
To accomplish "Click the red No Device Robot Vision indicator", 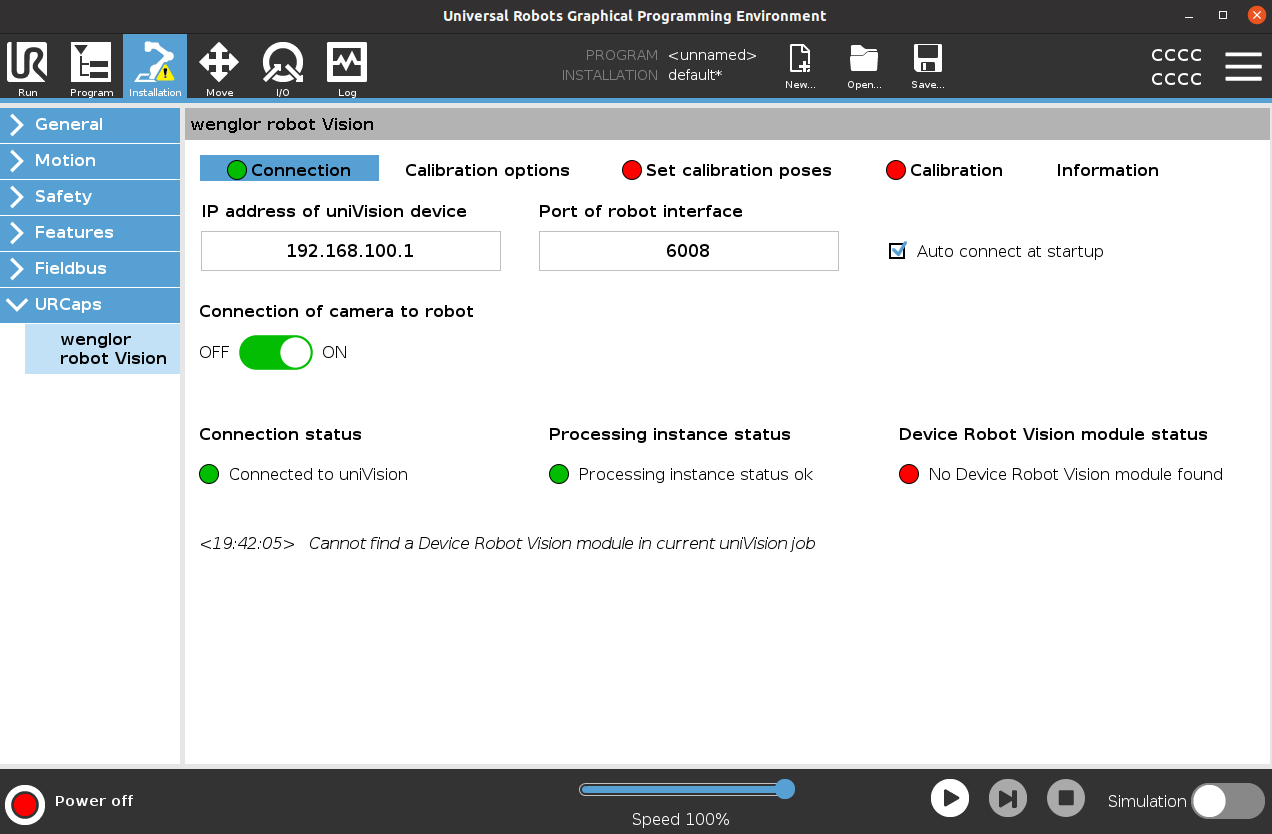I will coord(909,474).
